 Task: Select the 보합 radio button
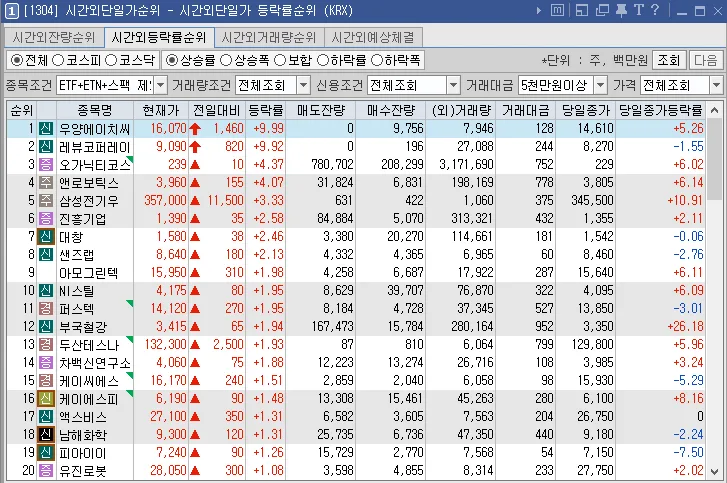point(280,60)
